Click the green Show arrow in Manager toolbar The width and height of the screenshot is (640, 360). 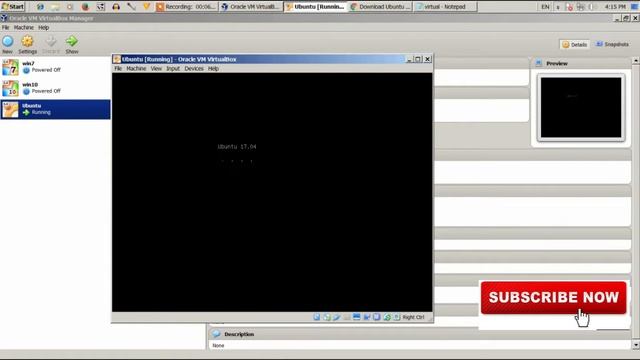pos(71,41)
